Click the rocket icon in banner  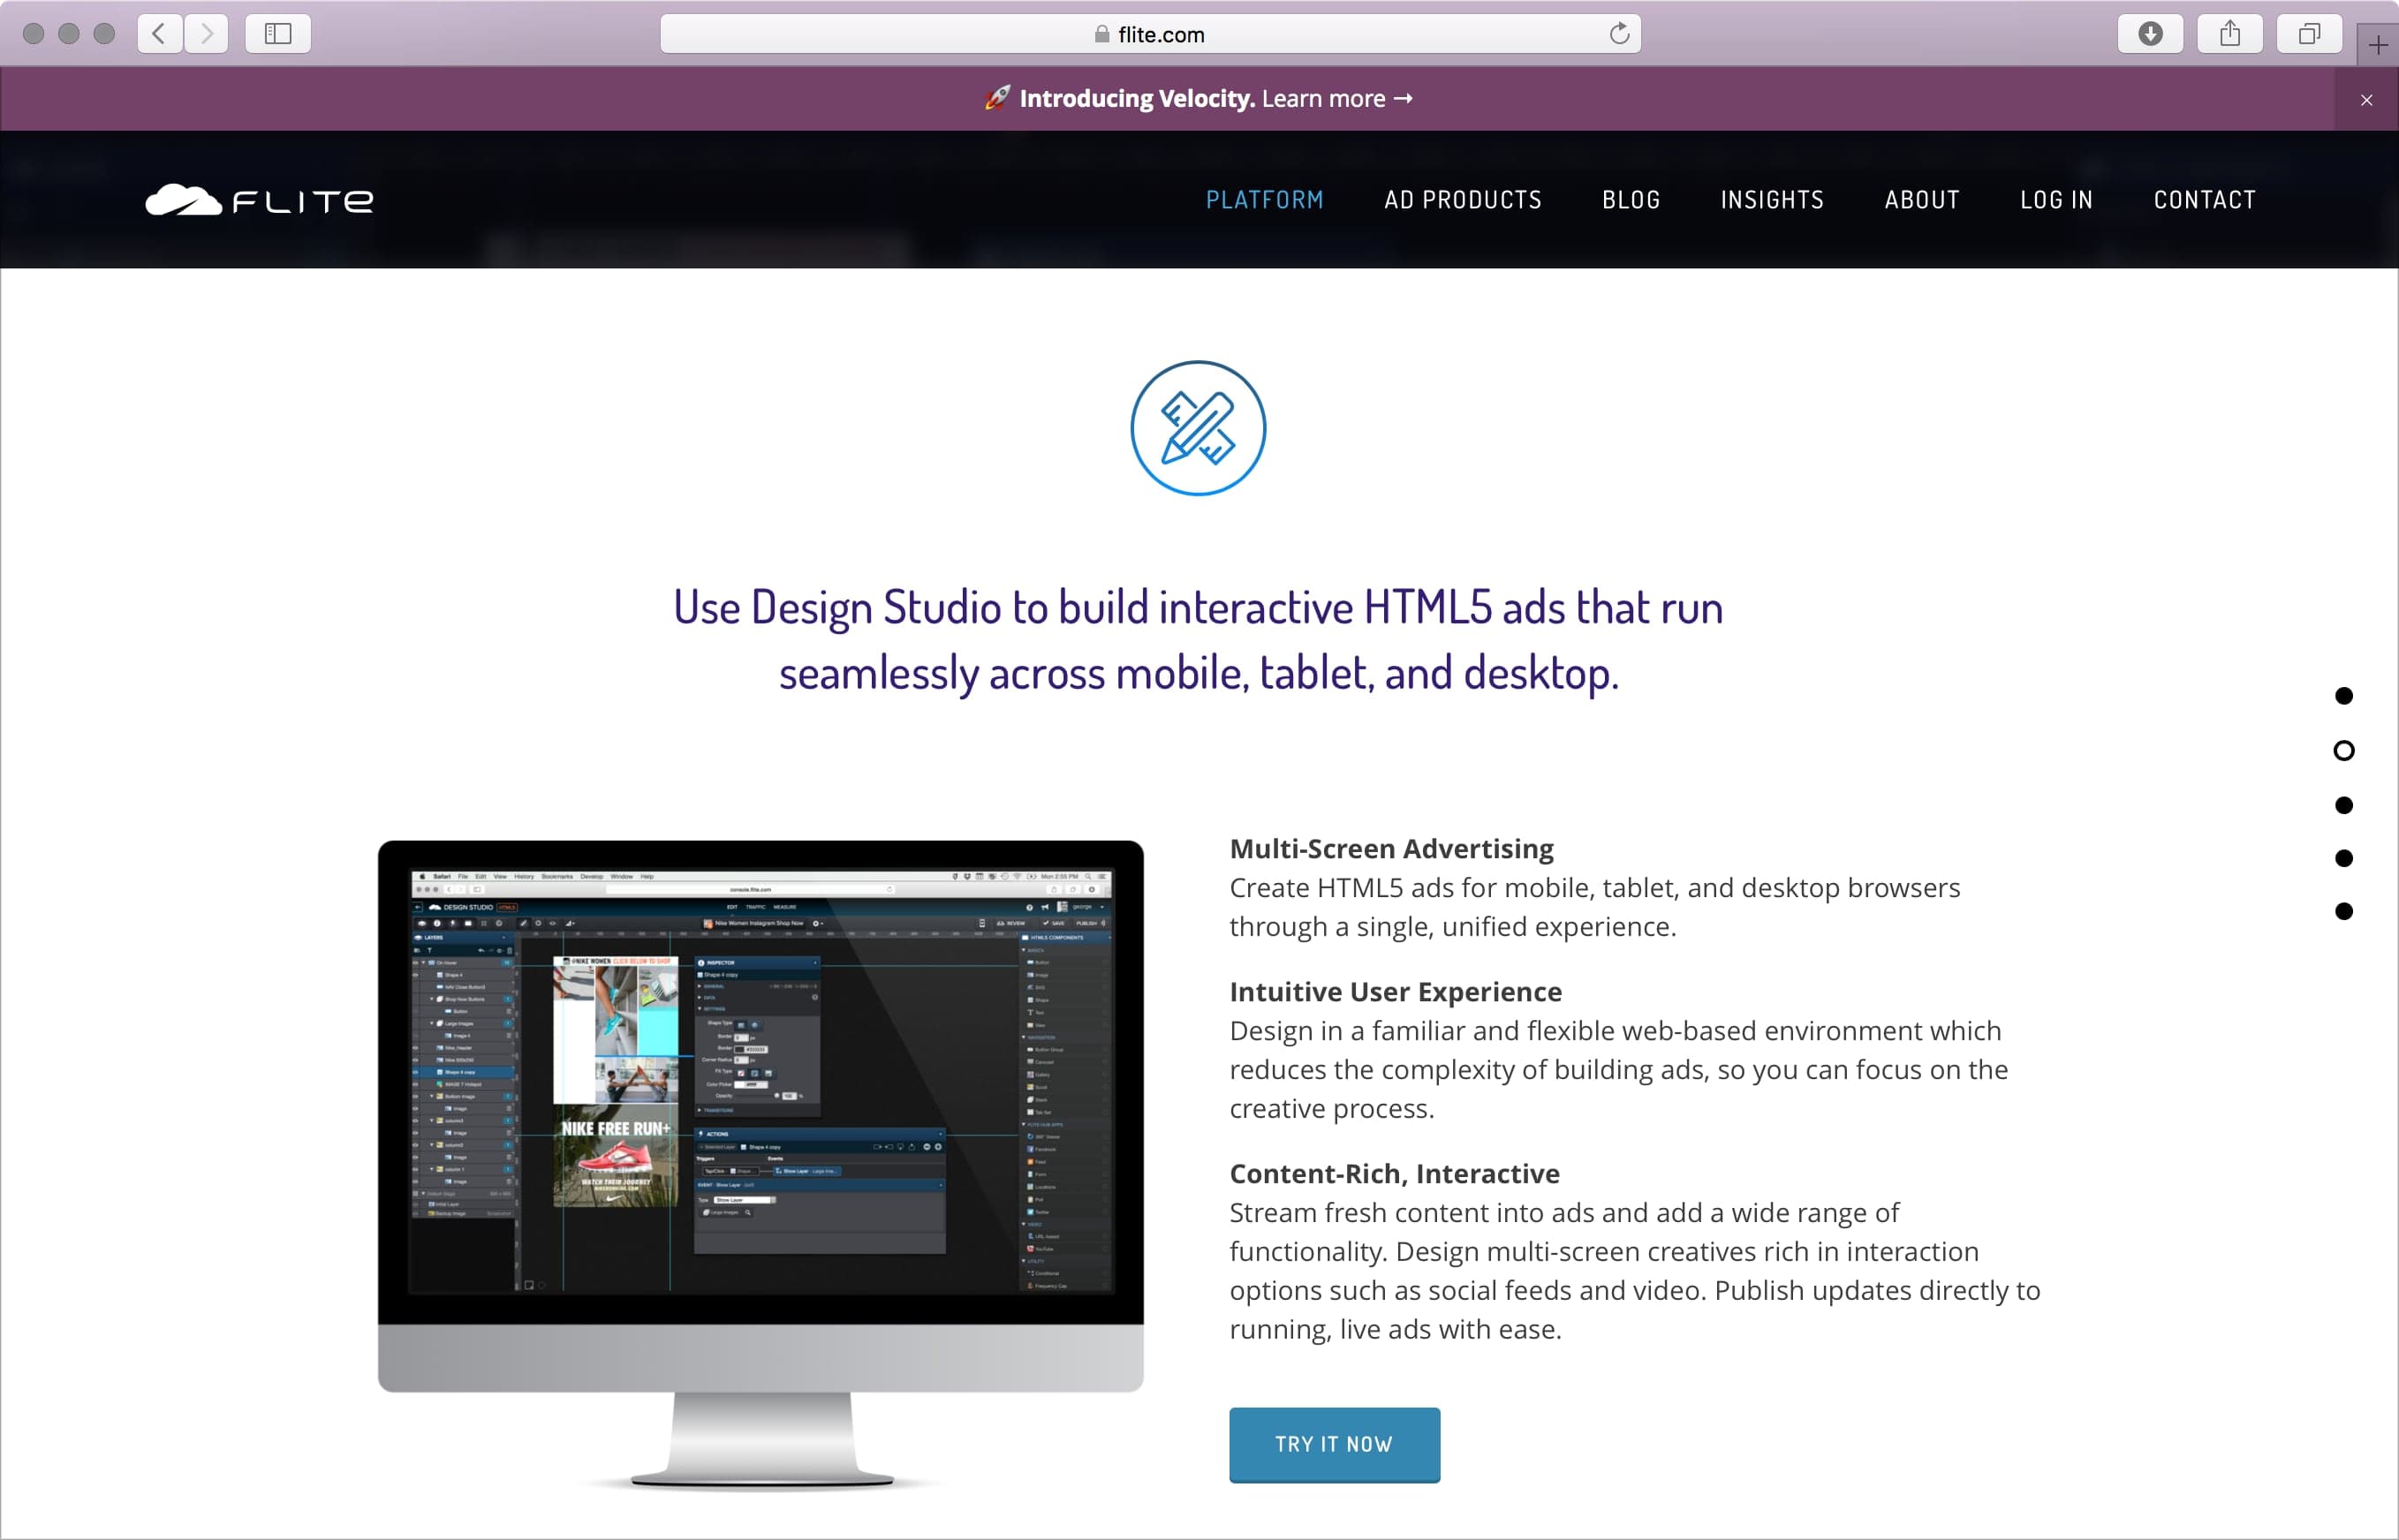[997, 98]
